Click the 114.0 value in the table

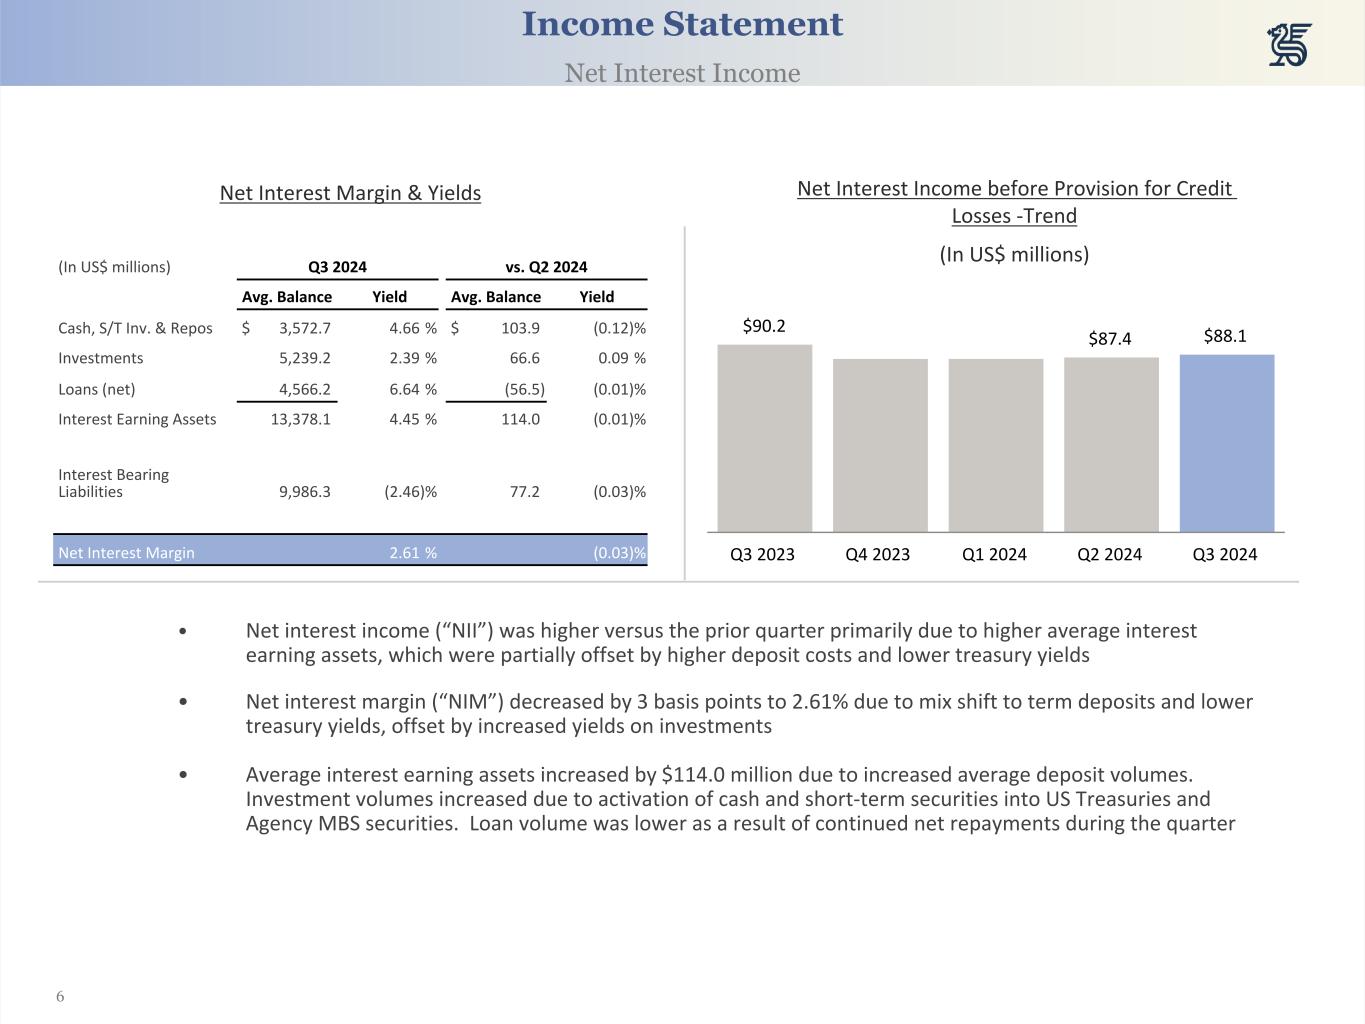tap(520, 419)
